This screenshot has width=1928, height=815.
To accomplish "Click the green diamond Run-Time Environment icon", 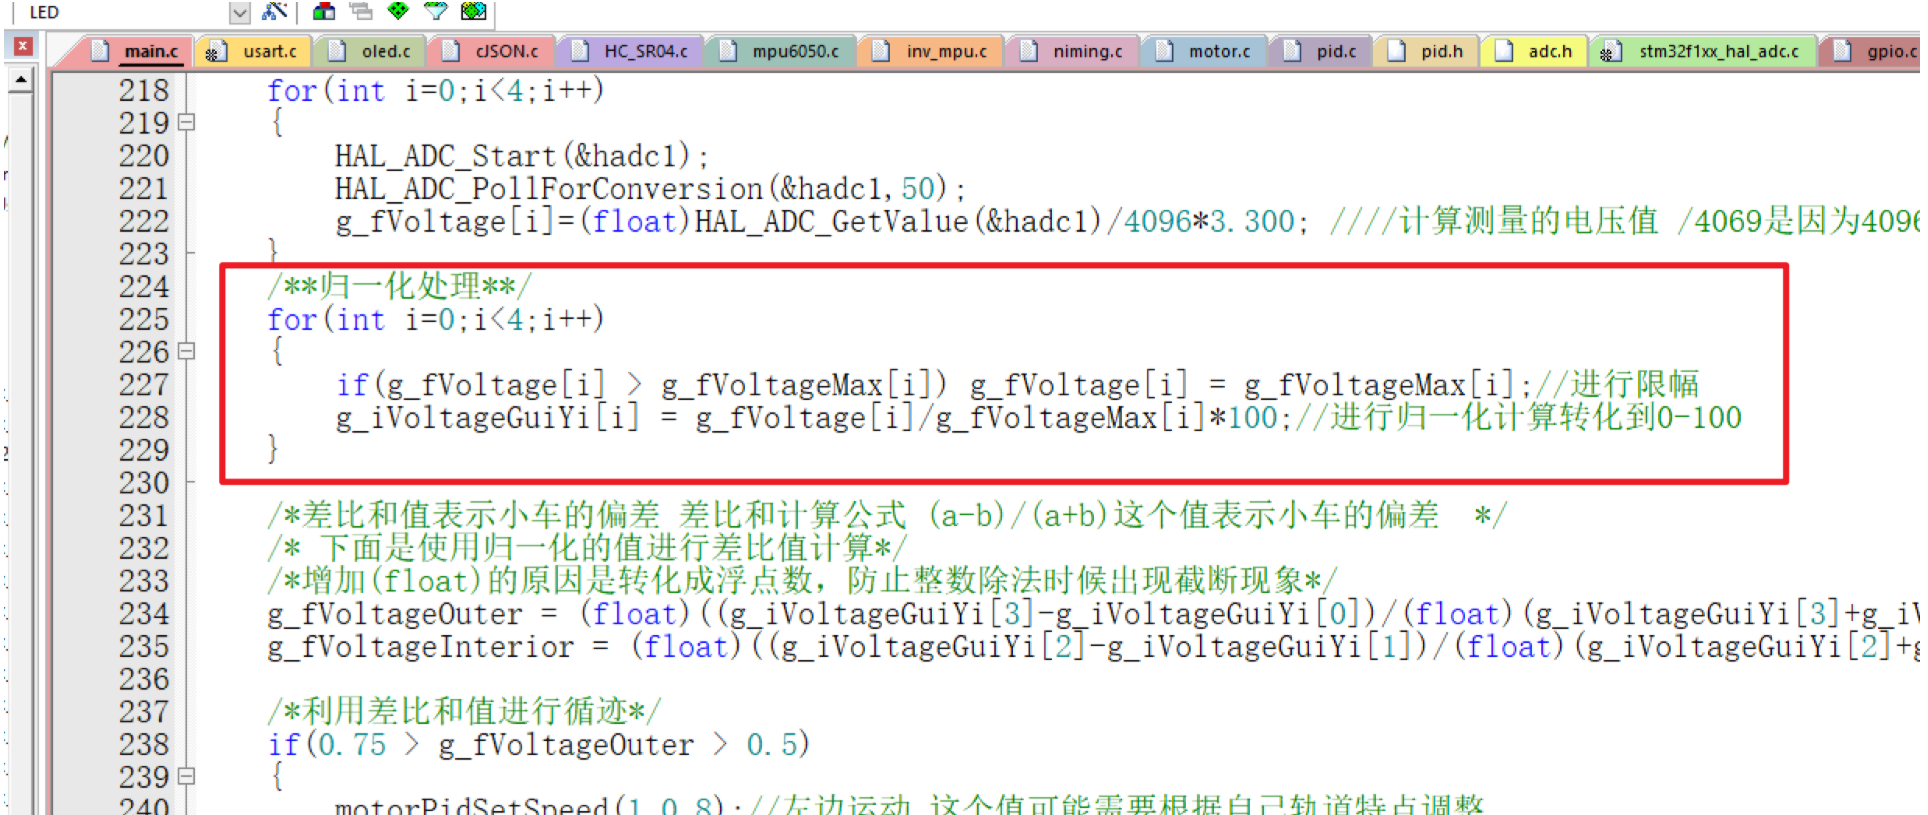I will [x=398, y=12].
